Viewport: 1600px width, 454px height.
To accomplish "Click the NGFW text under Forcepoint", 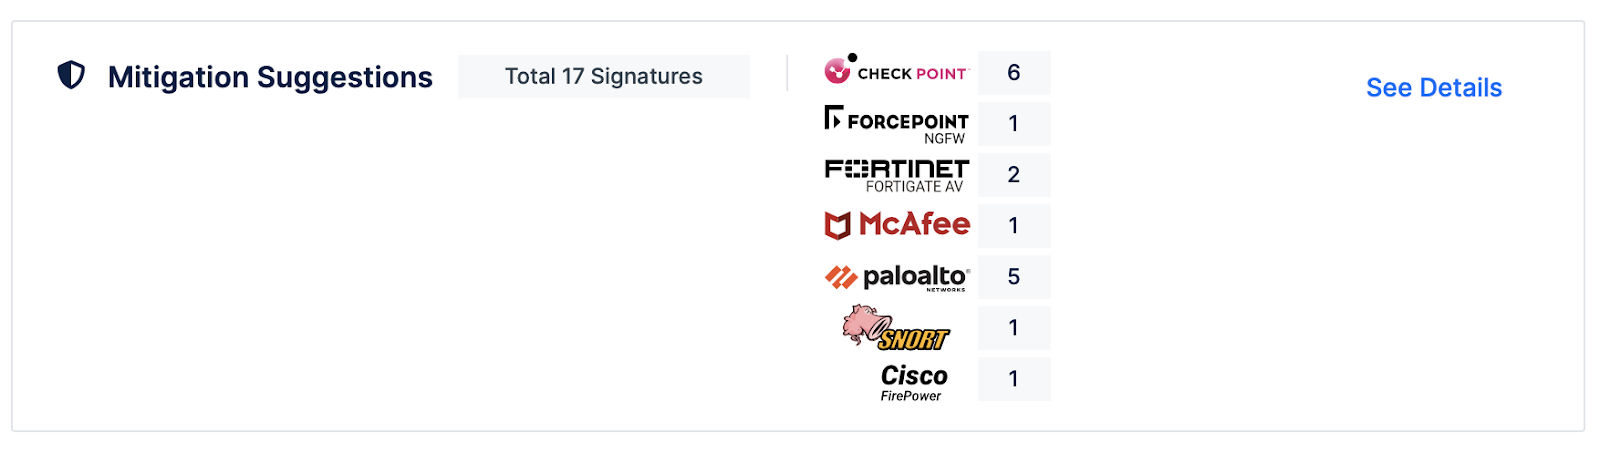I will (x=944, y=139).
